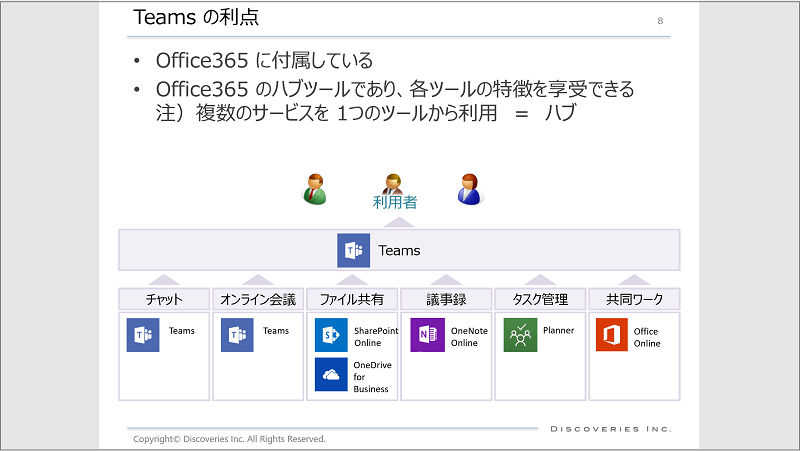Click the Planner text label
Image resolution: width=800 pixels, height=451 pixels.
[558, 331]
